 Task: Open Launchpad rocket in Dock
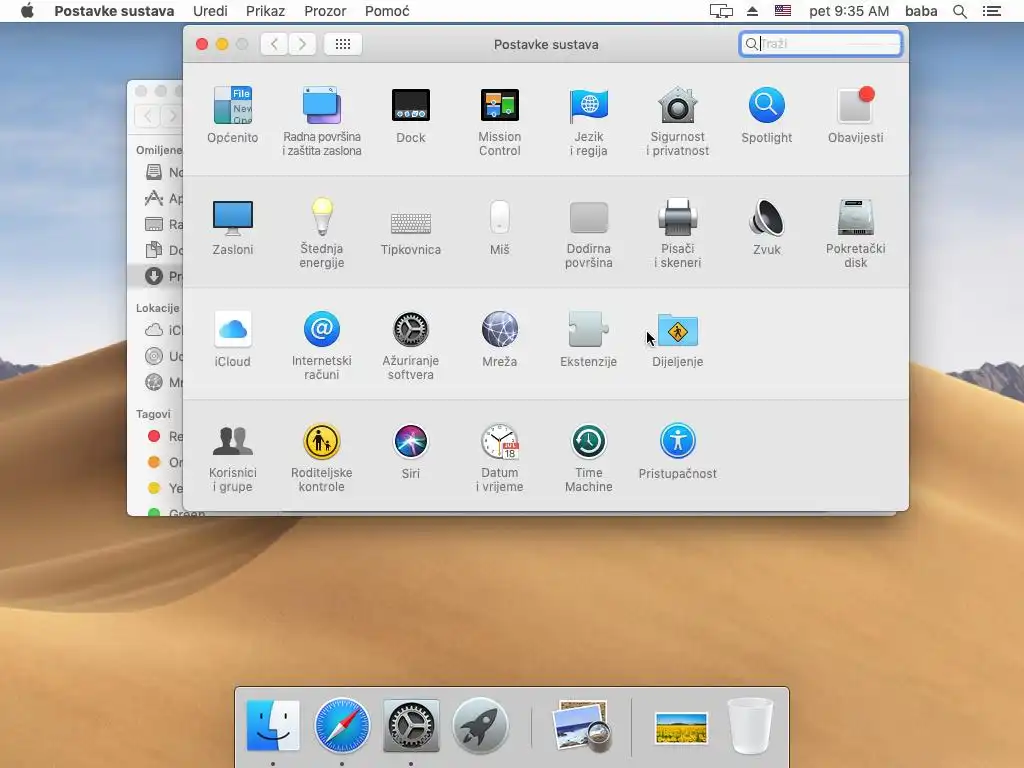click(480, 726)
